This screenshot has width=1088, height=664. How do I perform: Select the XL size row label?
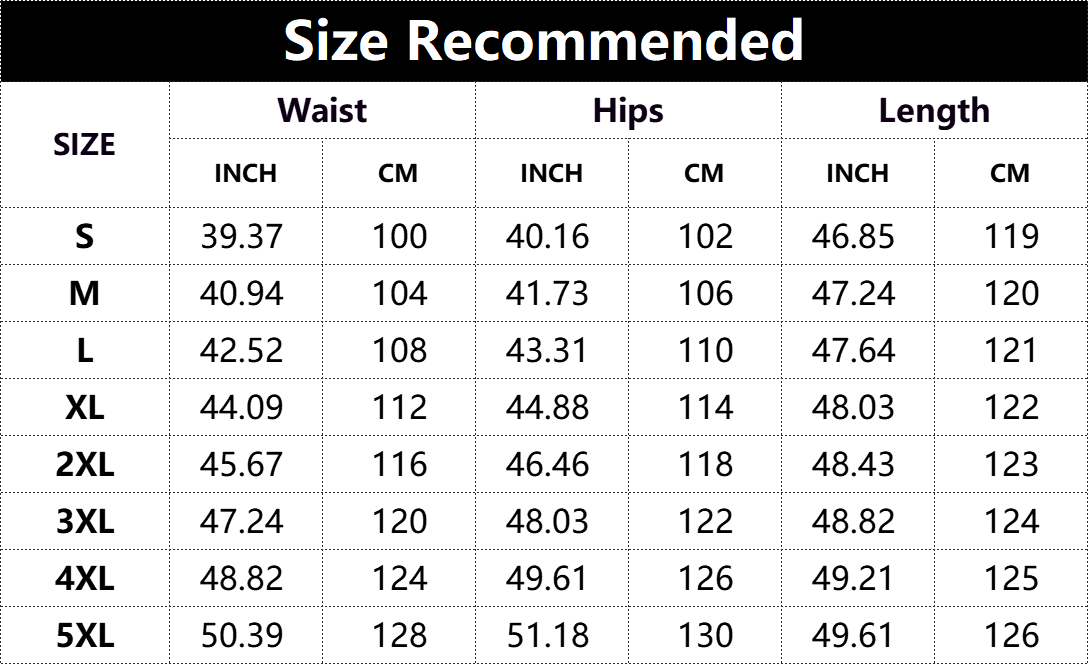(85, 407)
